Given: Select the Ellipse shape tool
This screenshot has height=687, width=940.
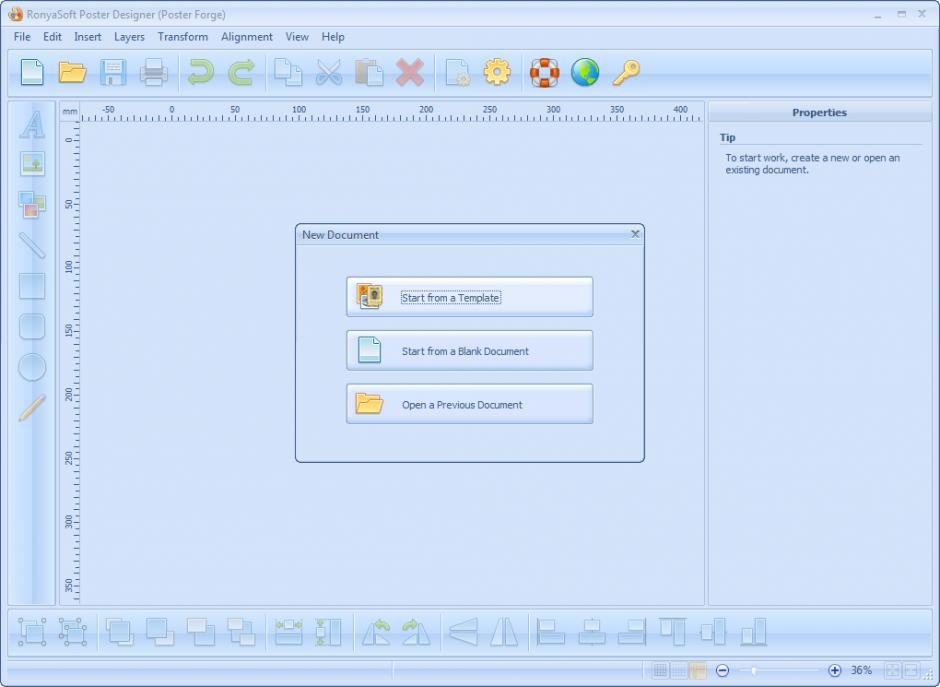Looking at the screenshot, I should pyautogui.click(x=32, y=367).
